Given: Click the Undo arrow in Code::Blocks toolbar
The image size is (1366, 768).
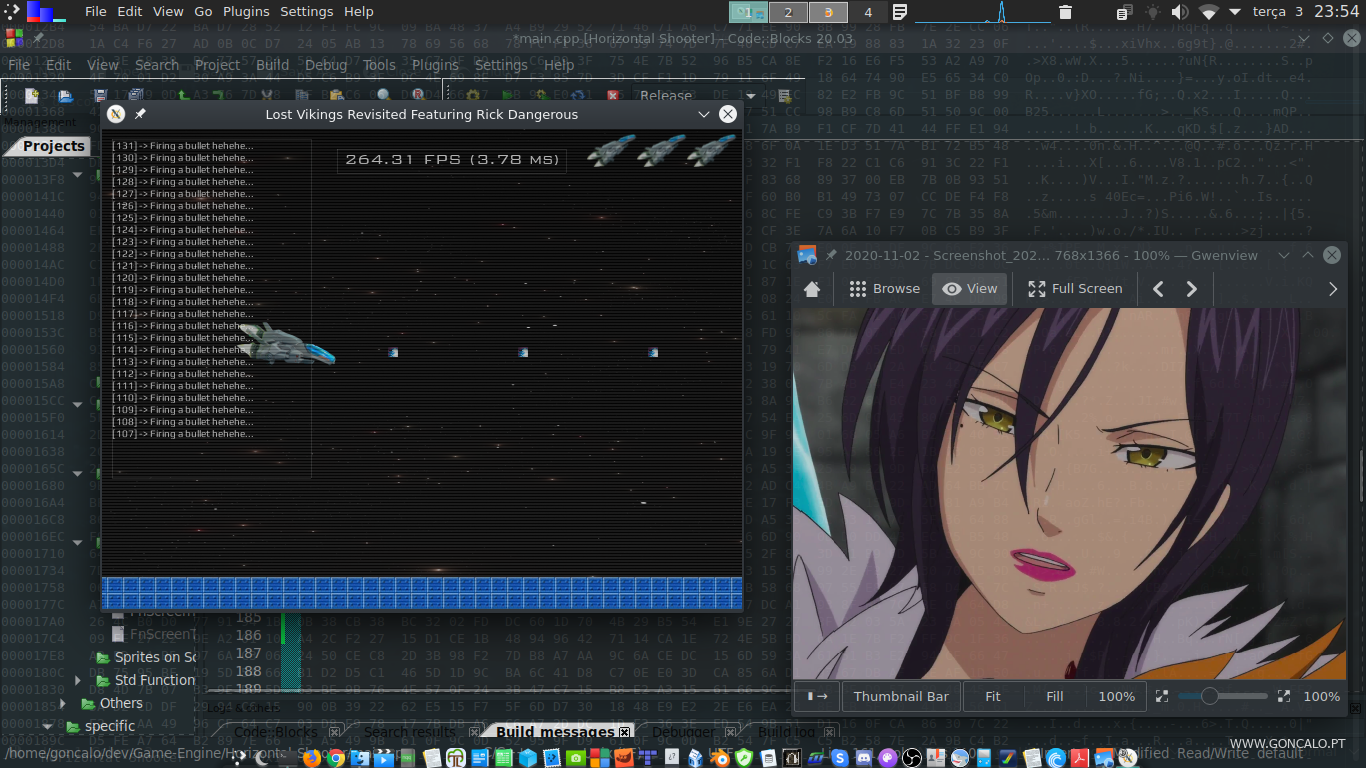Looking at the screenshot, I should pyautogui.click(x=186, y=96).
